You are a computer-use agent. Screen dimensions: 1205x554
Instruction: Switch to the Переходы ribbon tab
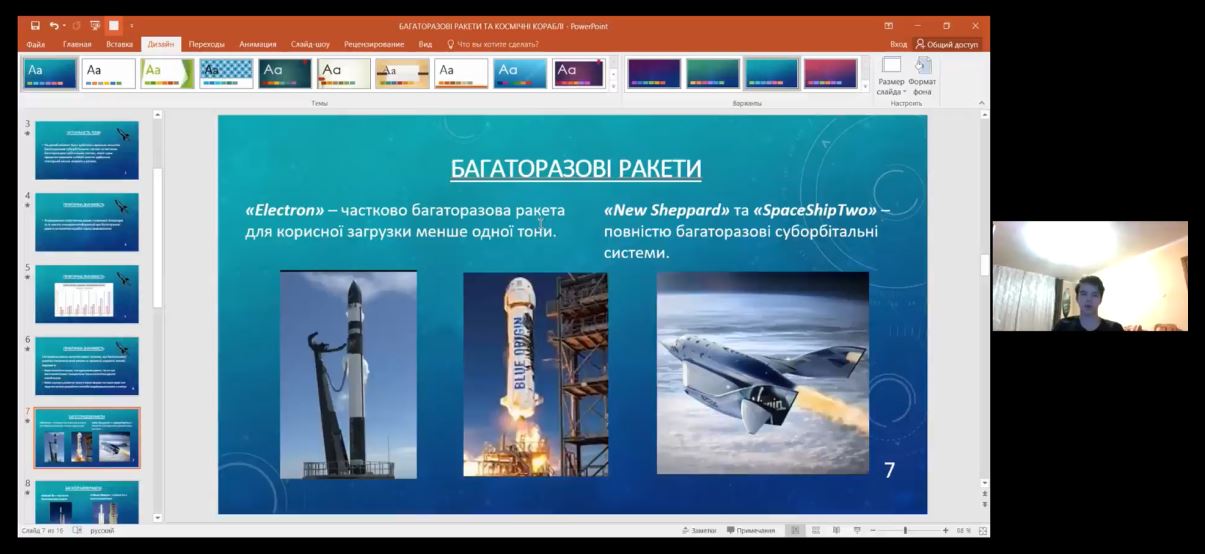[207, 44]
